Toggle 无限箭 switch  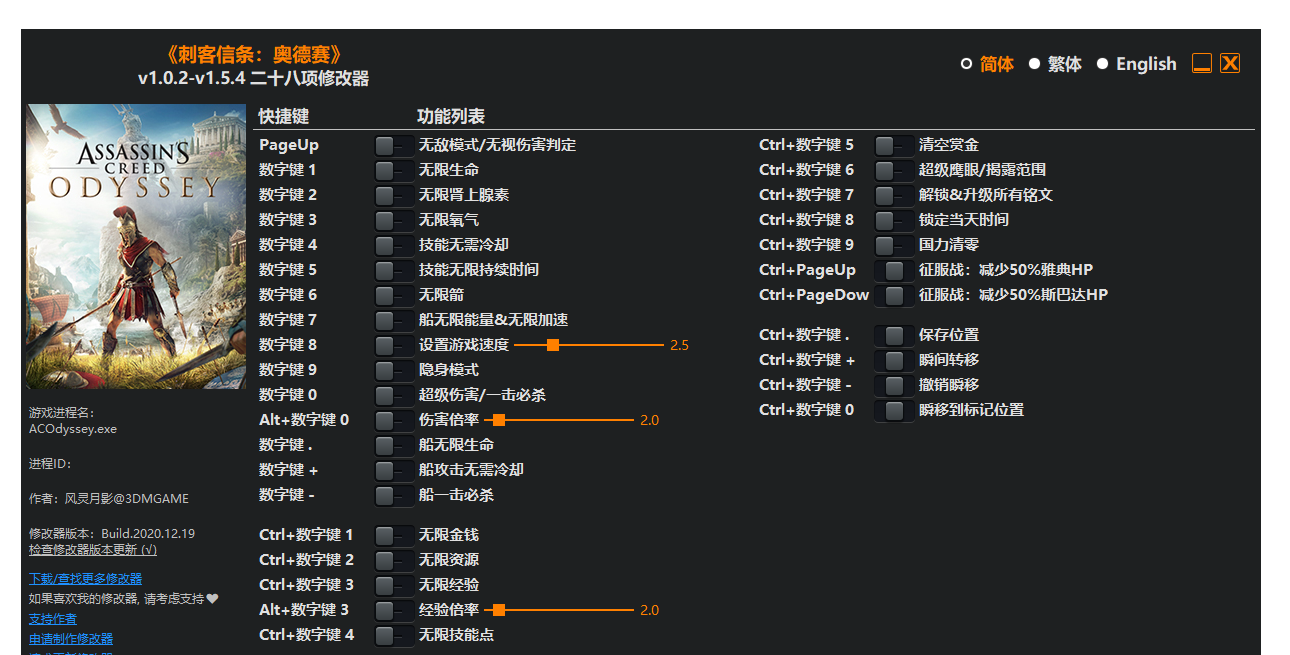tap(394, 295)
